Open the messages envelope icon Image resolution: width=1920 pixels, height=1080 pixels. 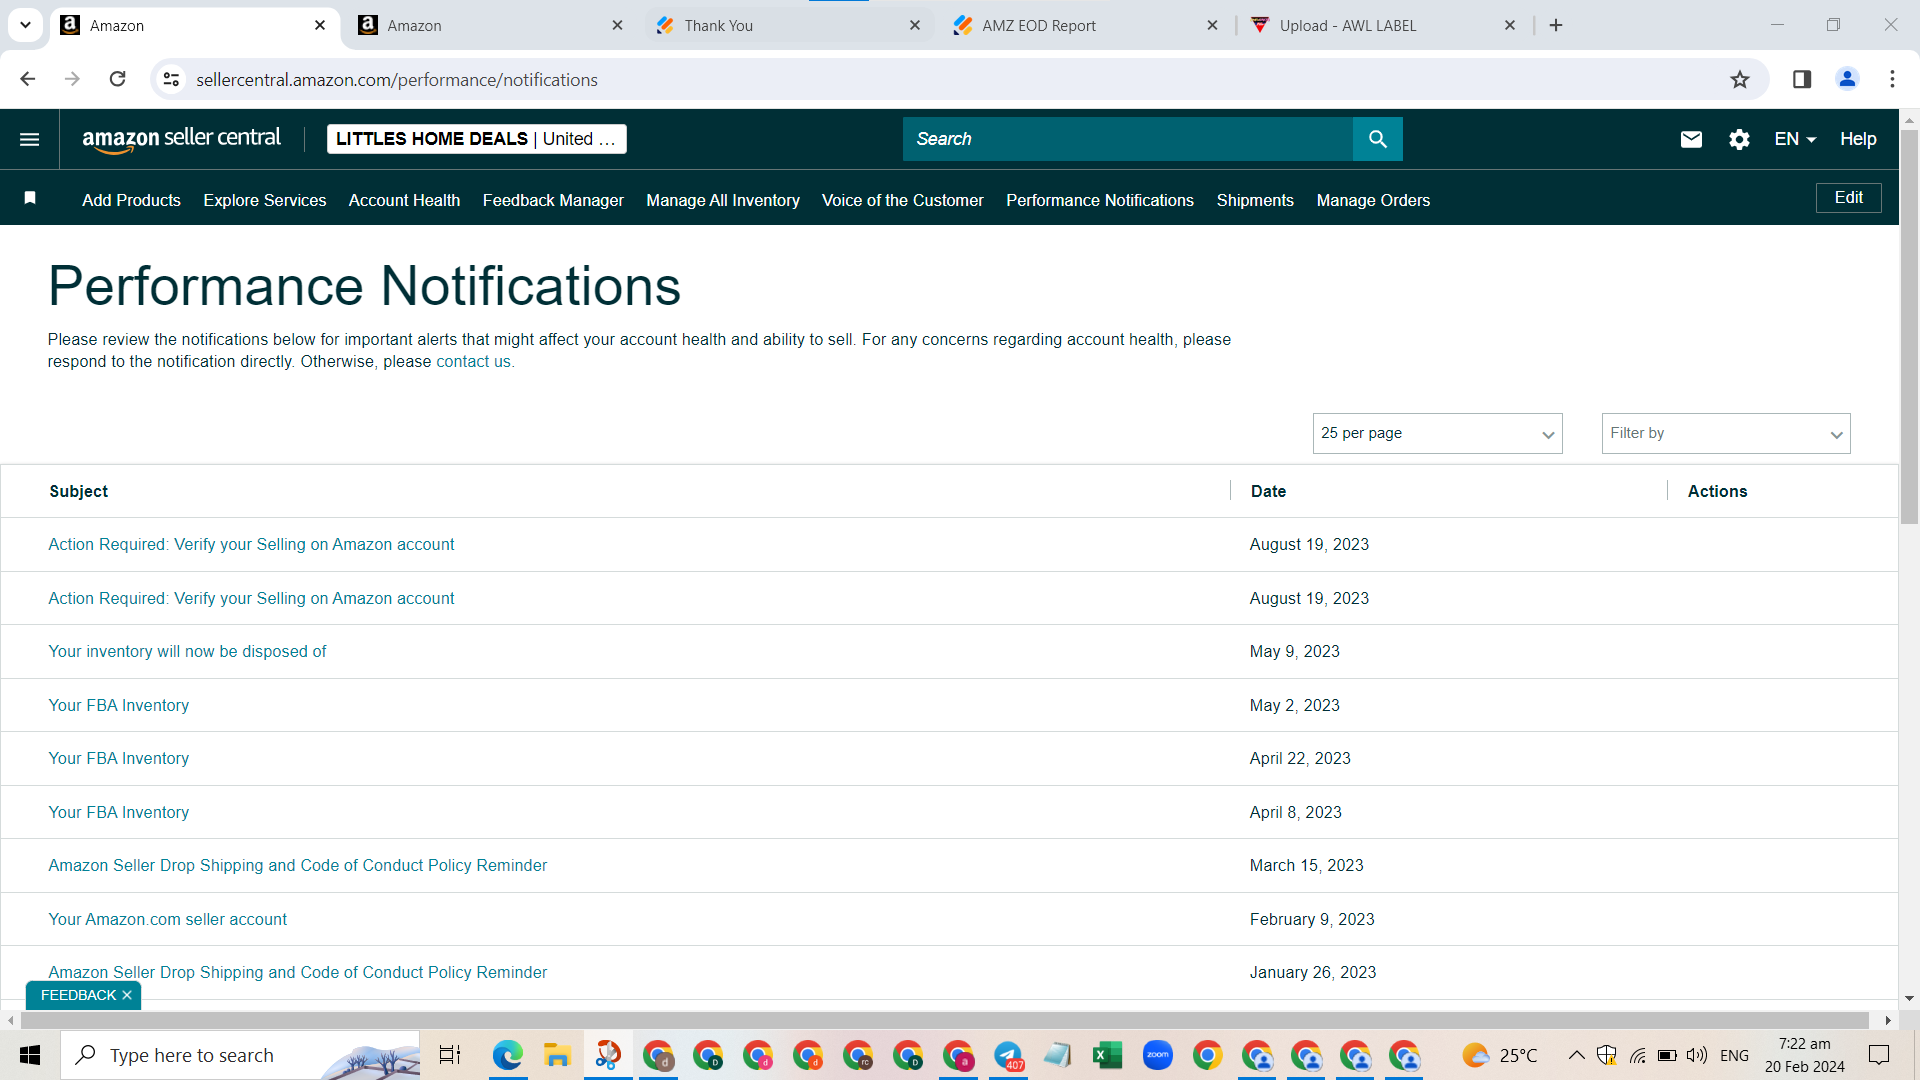pyautogui.click(x=1691, y=139)
